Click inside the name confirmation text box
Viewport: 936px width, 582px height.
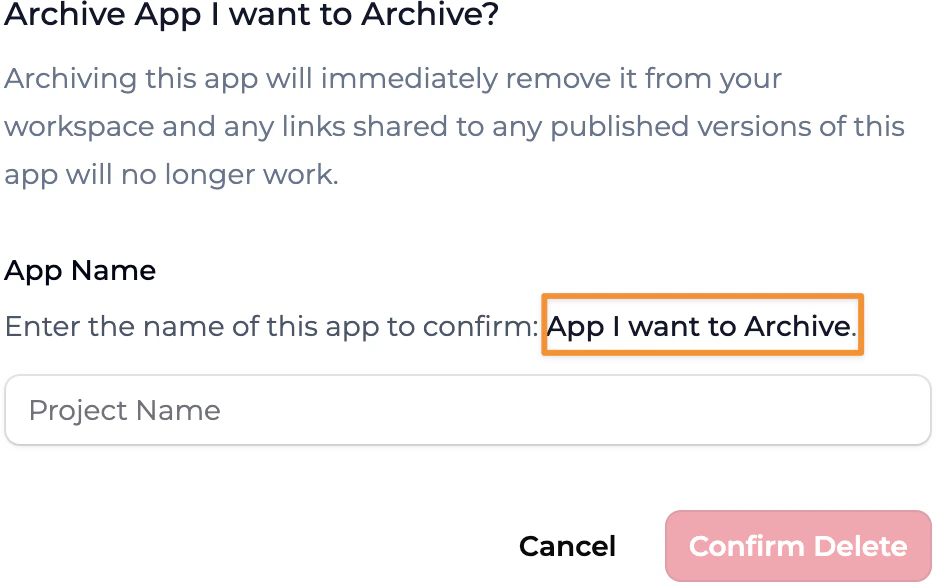pos(467,410)
